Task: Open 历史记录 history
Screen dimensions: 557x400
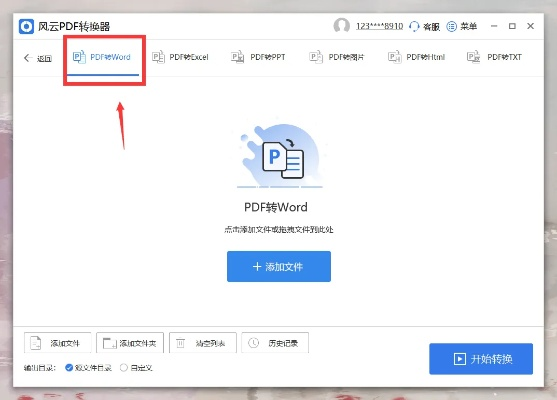Action: (275, 343)
